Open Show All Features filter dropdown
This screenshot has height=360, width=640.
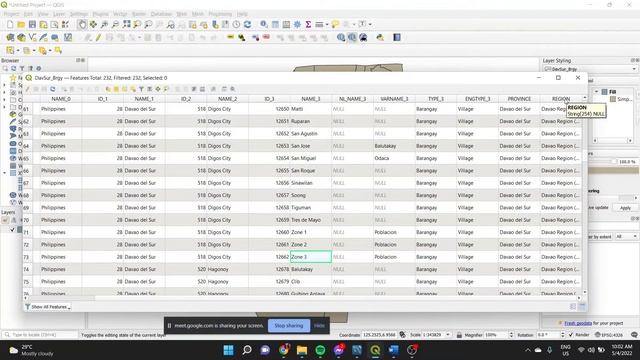48,307
